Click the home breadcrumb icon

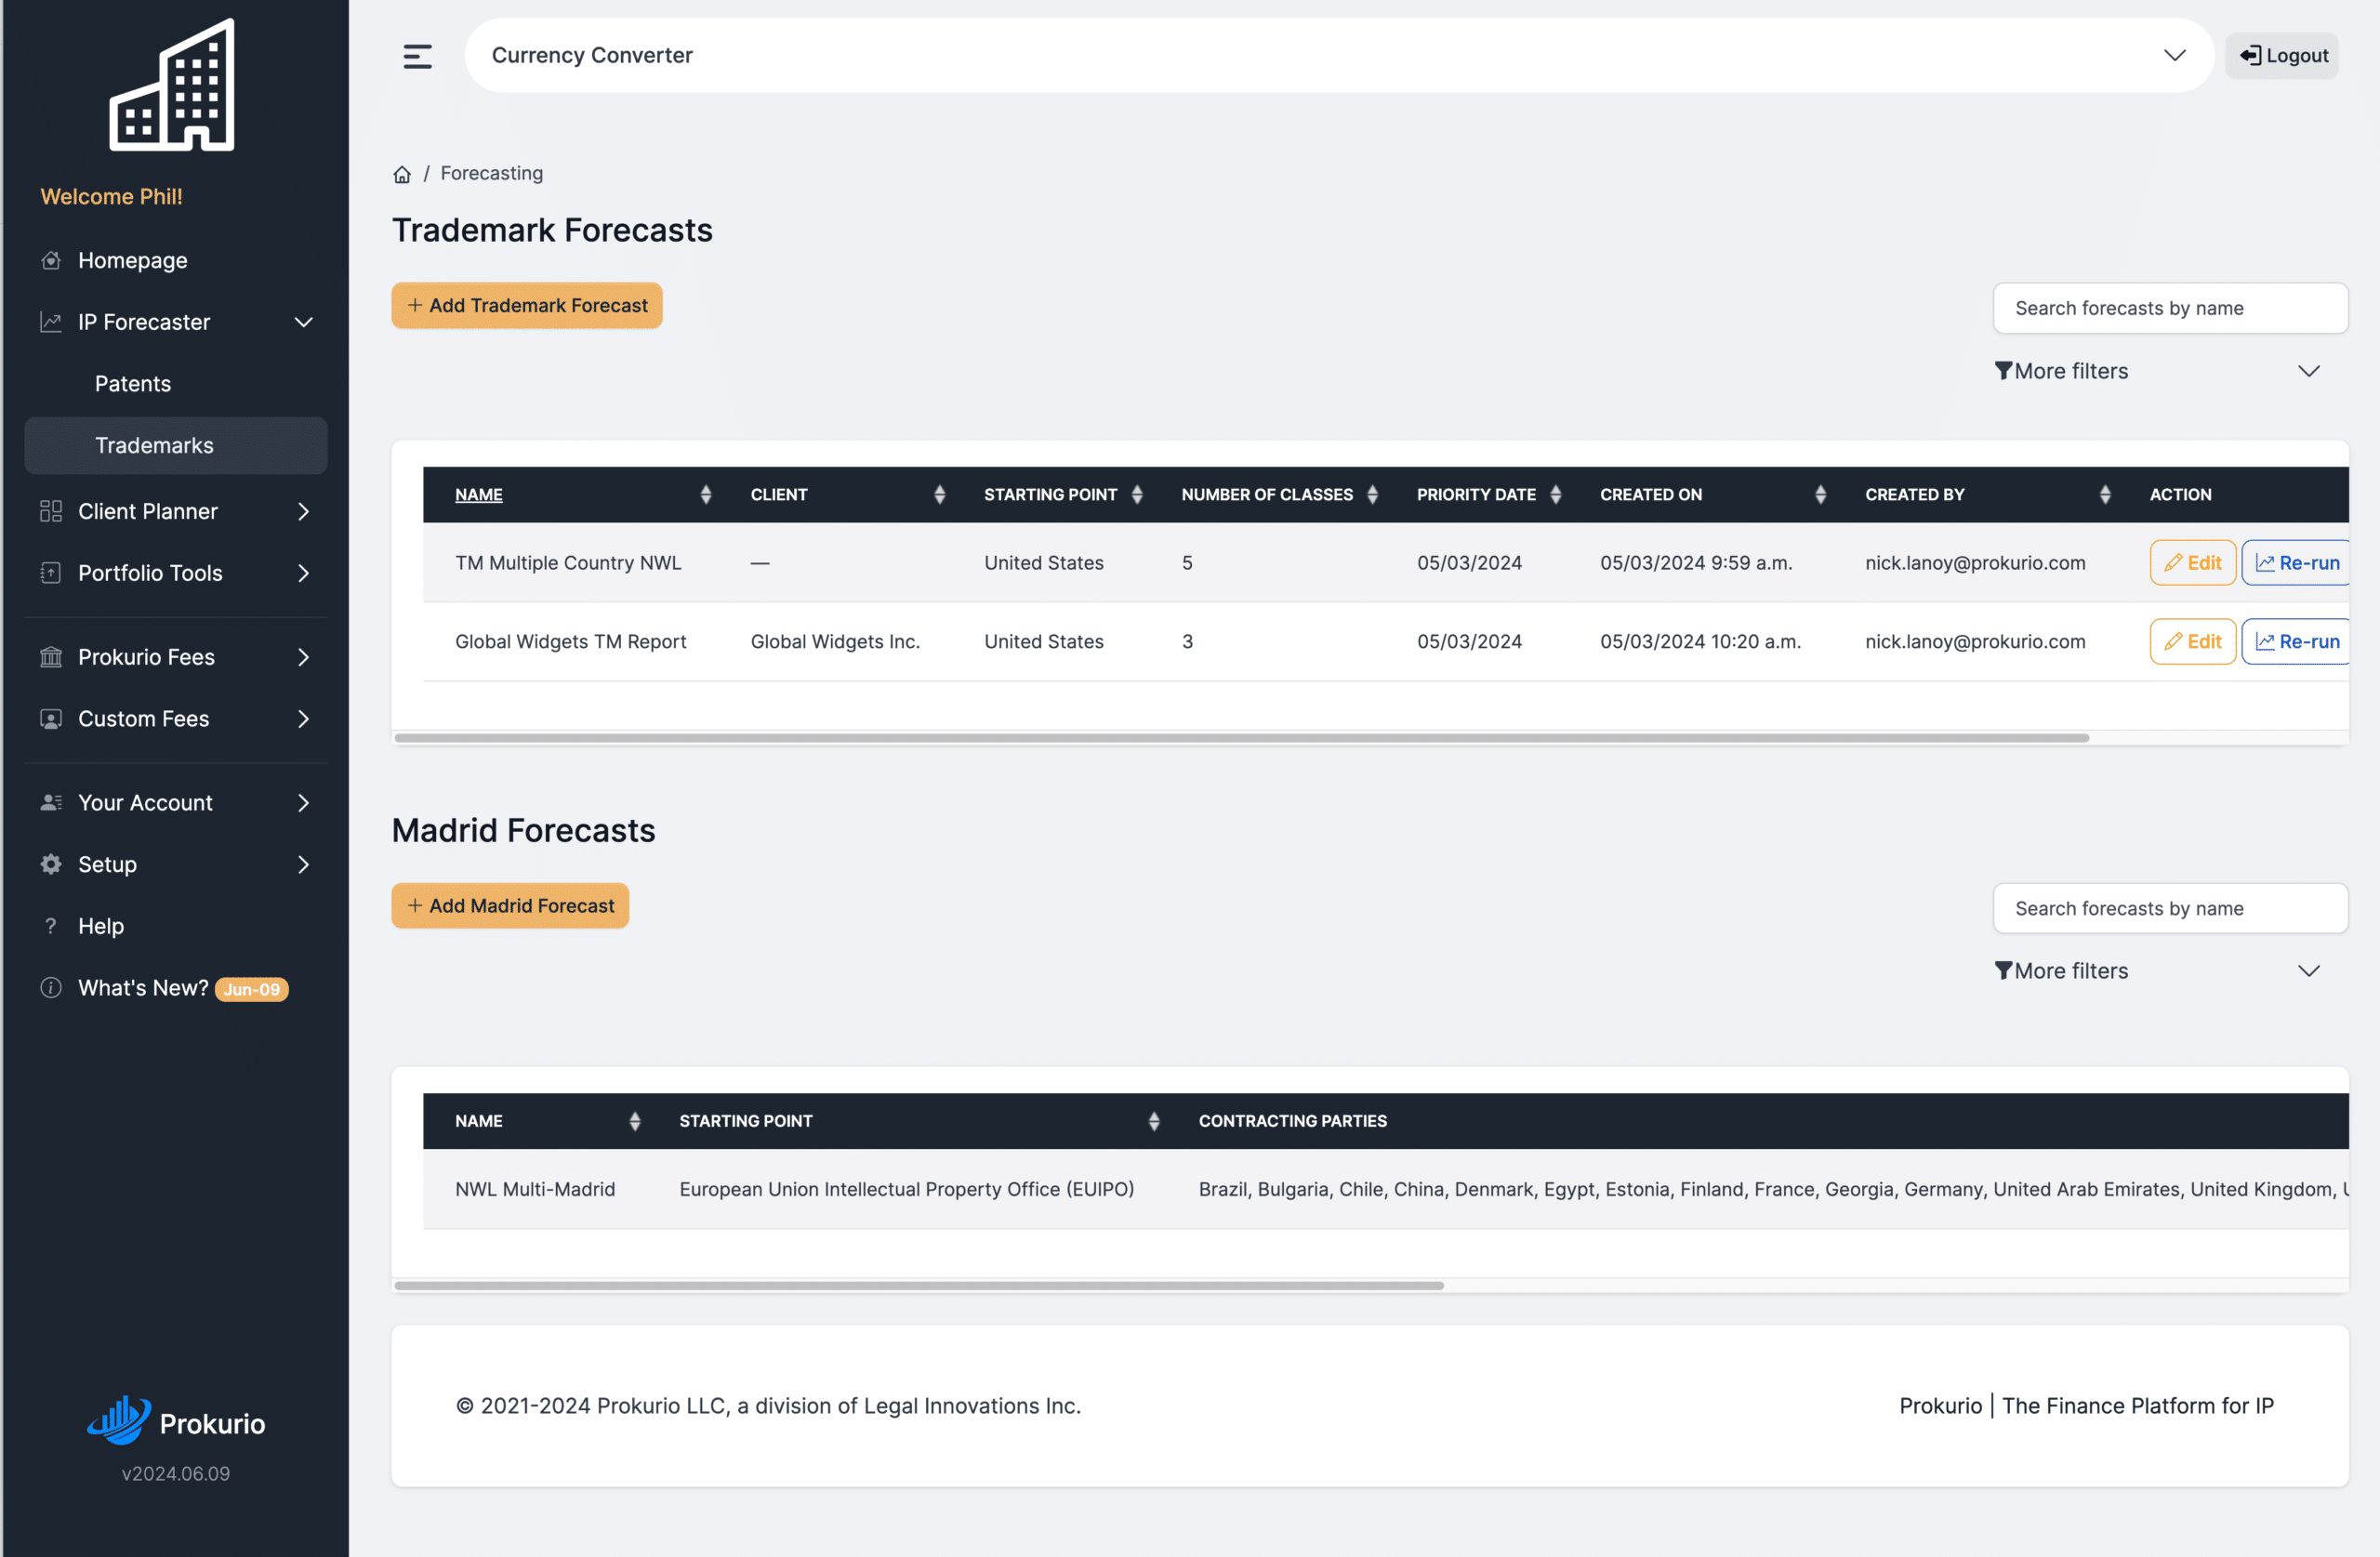click(402, 174)
